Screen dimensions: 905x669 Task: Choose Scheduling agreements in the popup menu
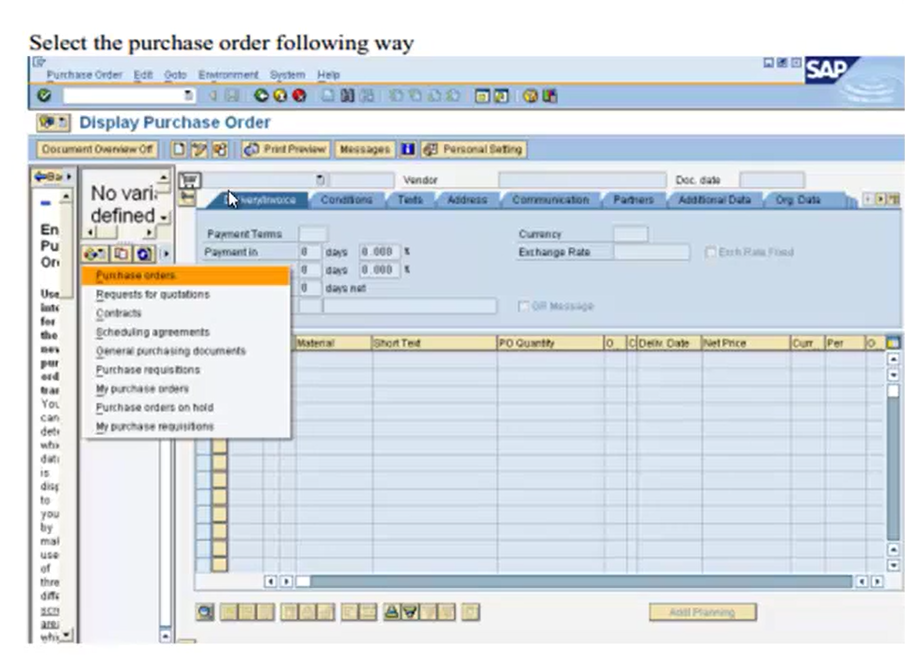(x=186, y=332)
